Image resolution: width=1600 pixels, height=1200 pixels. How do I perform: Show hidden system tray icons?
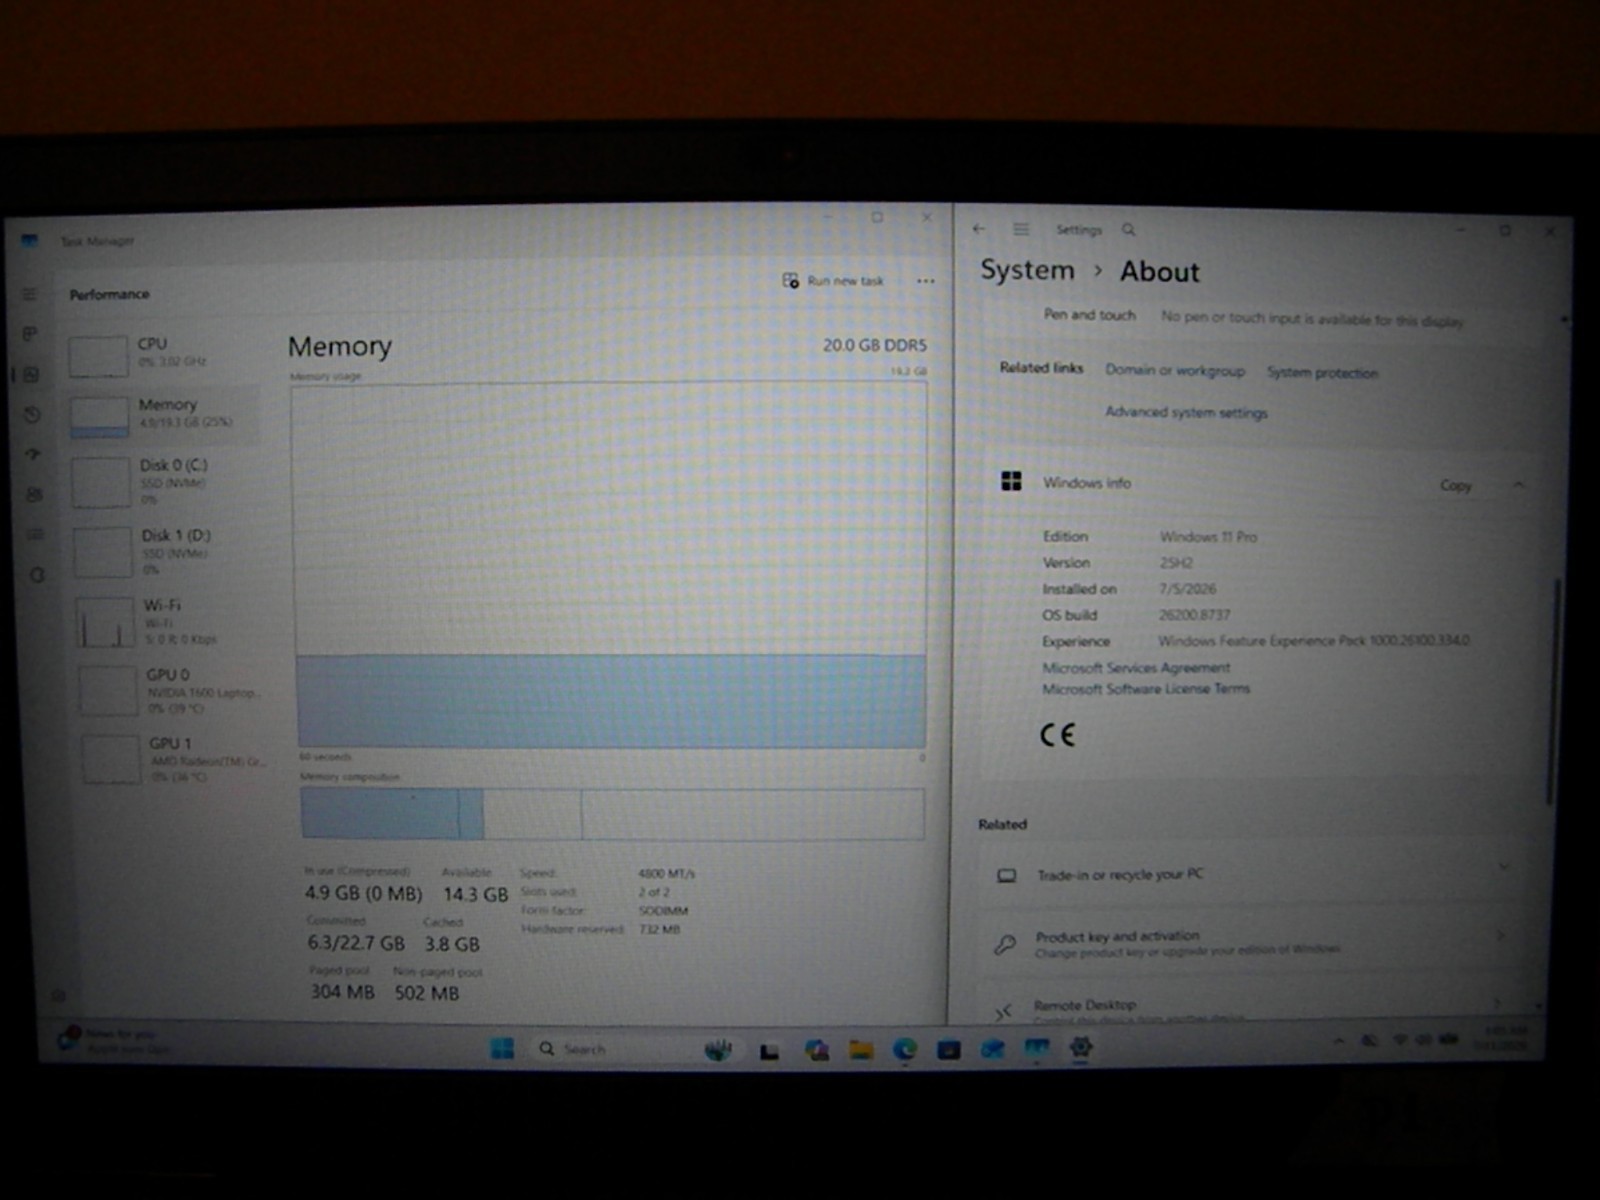[1338, 1041]
